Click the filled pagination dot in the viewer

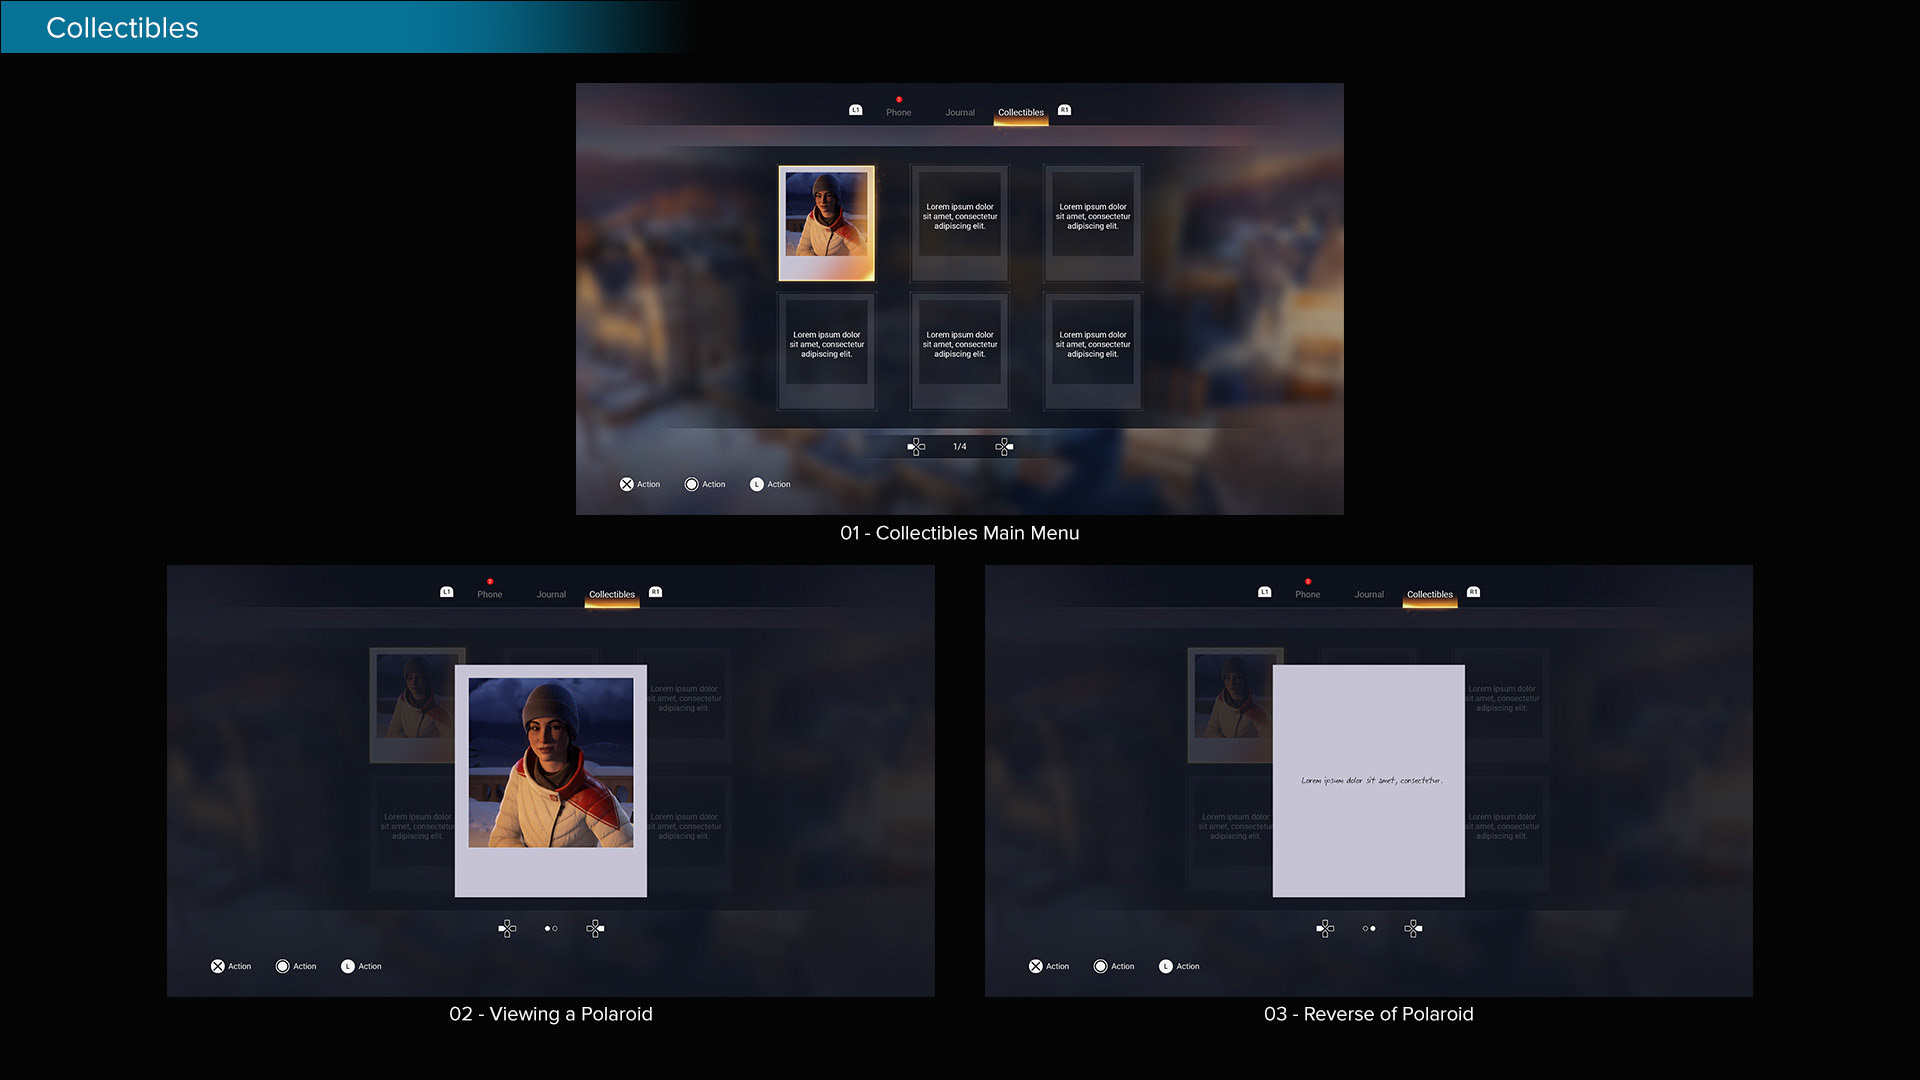coord(547,929)
